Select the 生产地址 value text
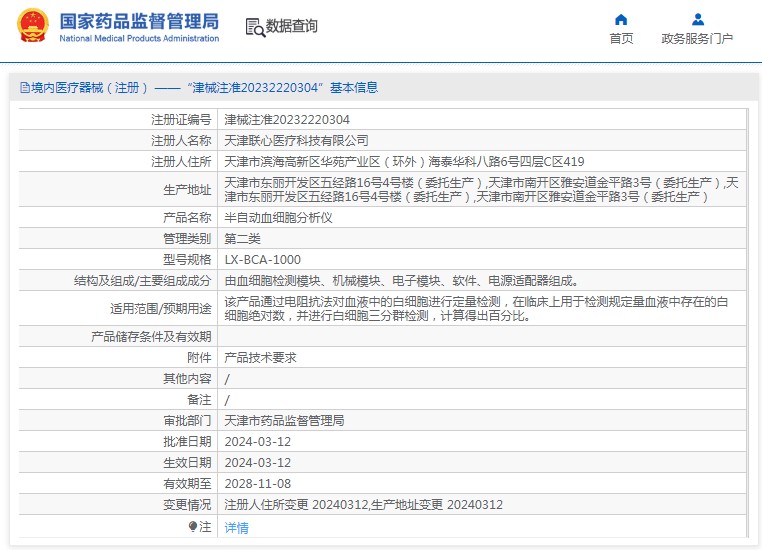 point(482,189)
